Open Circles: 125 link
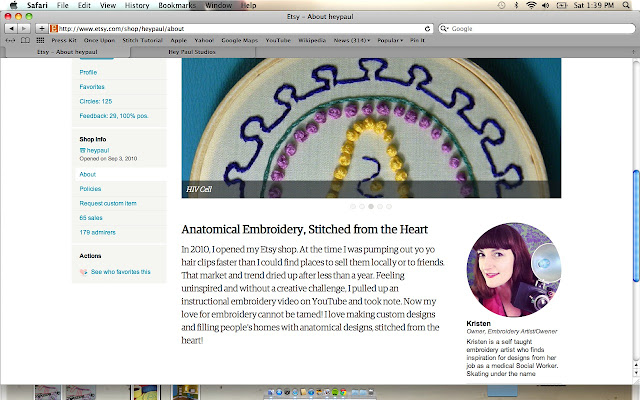The height and width of the screenshot is (400, 640). point(96,101)
